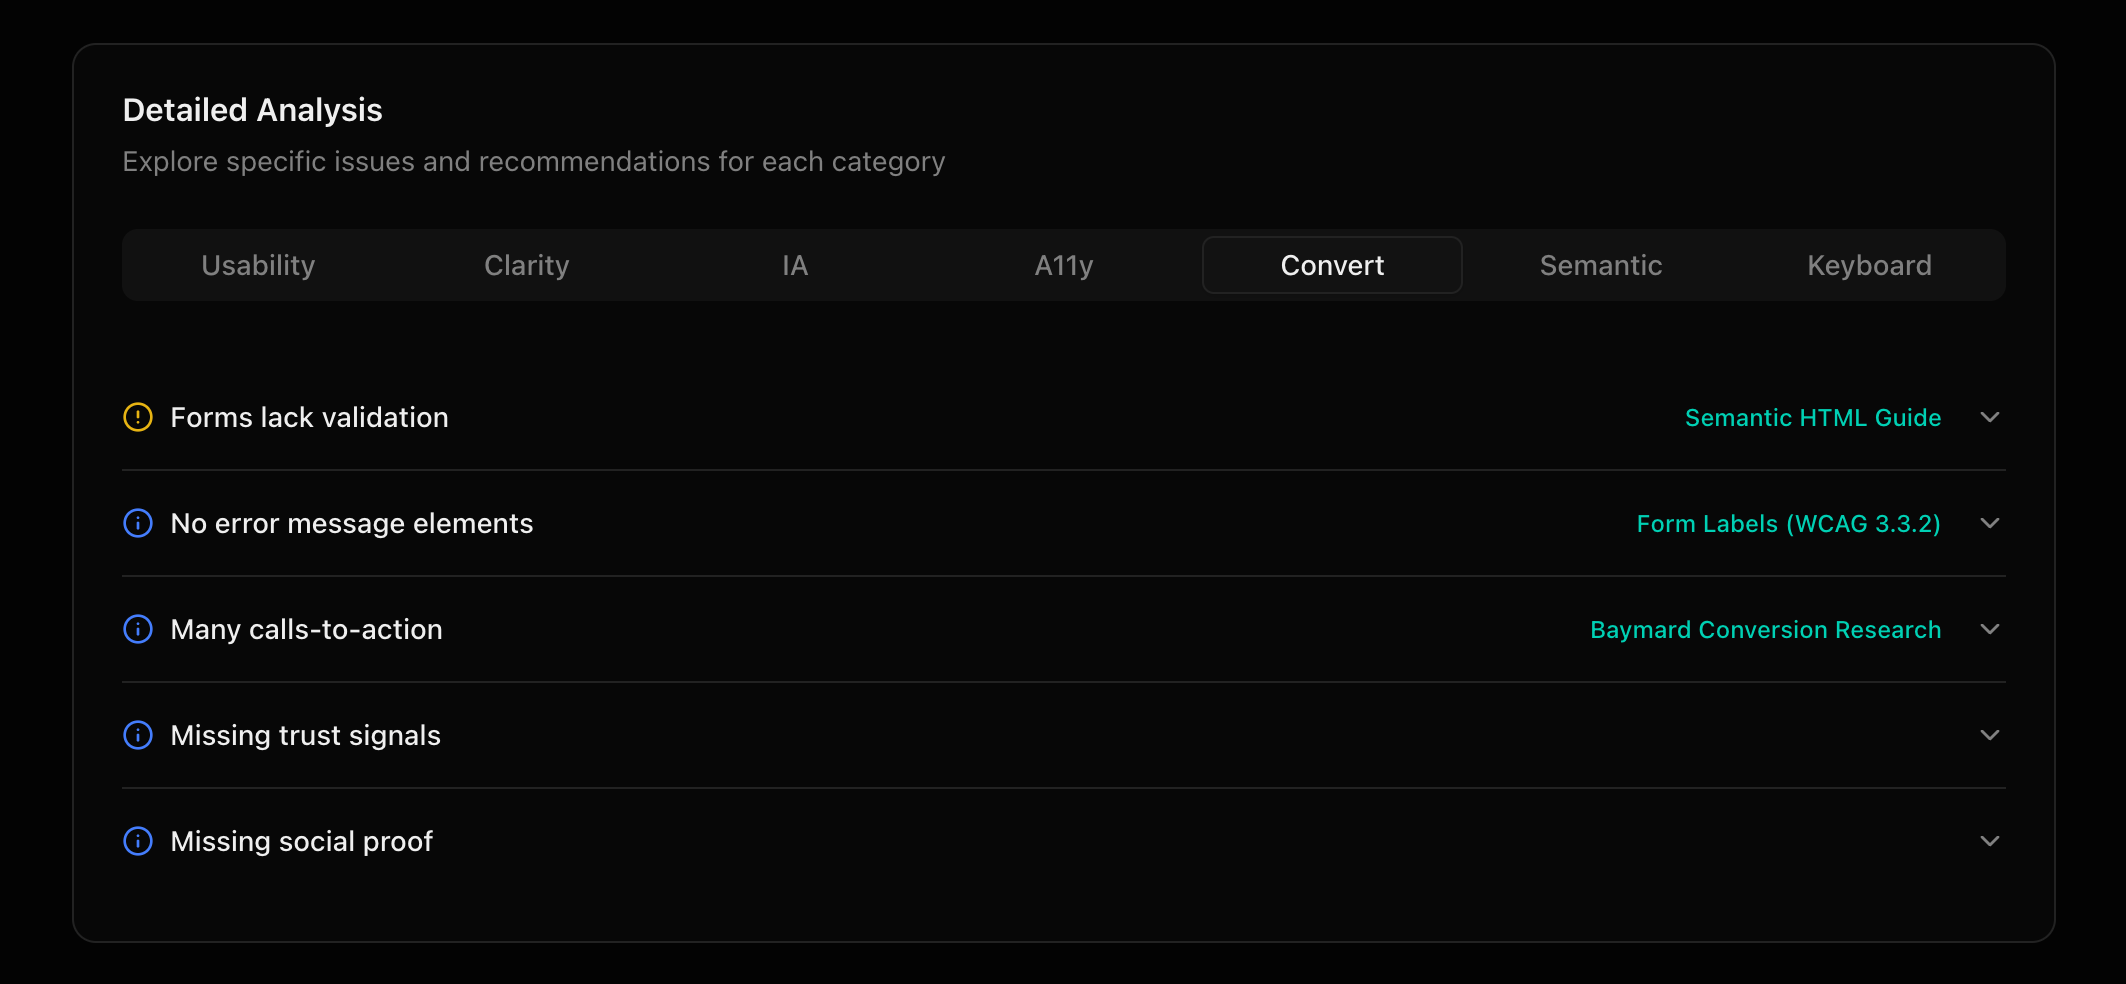Follow the Form Labels (WCAG 3.3.2) link
Image resolution: width=2126 pixels, height=984 pixels.
pos(1788,524)
